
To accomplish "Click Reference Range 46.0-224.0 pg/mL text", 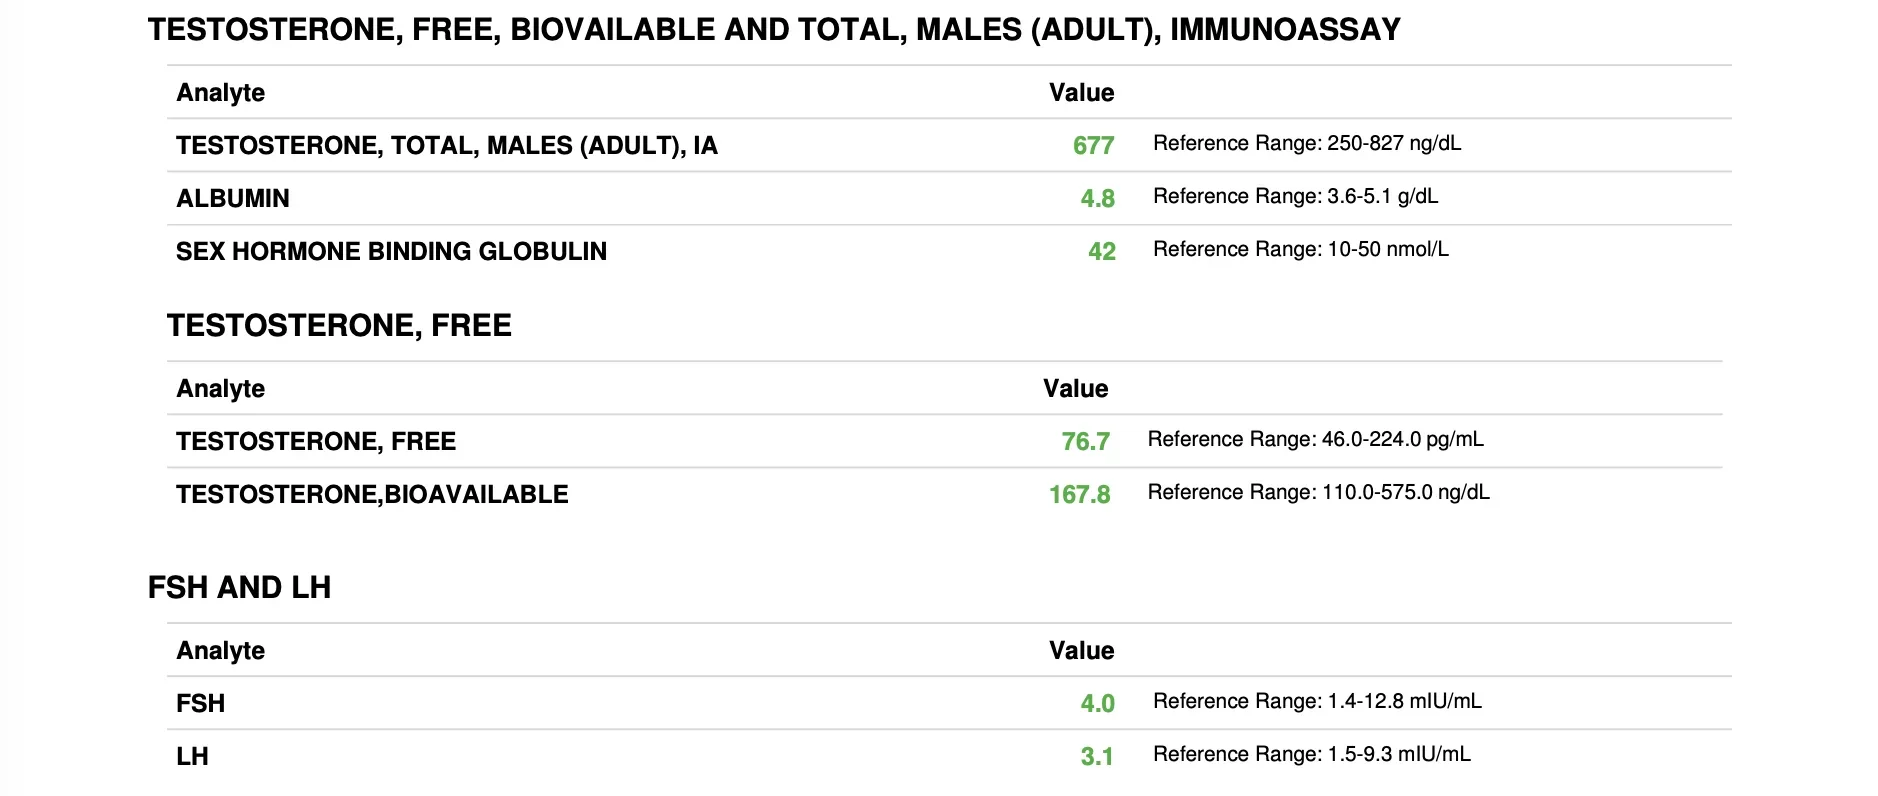I will click(x=1316, y=439).
